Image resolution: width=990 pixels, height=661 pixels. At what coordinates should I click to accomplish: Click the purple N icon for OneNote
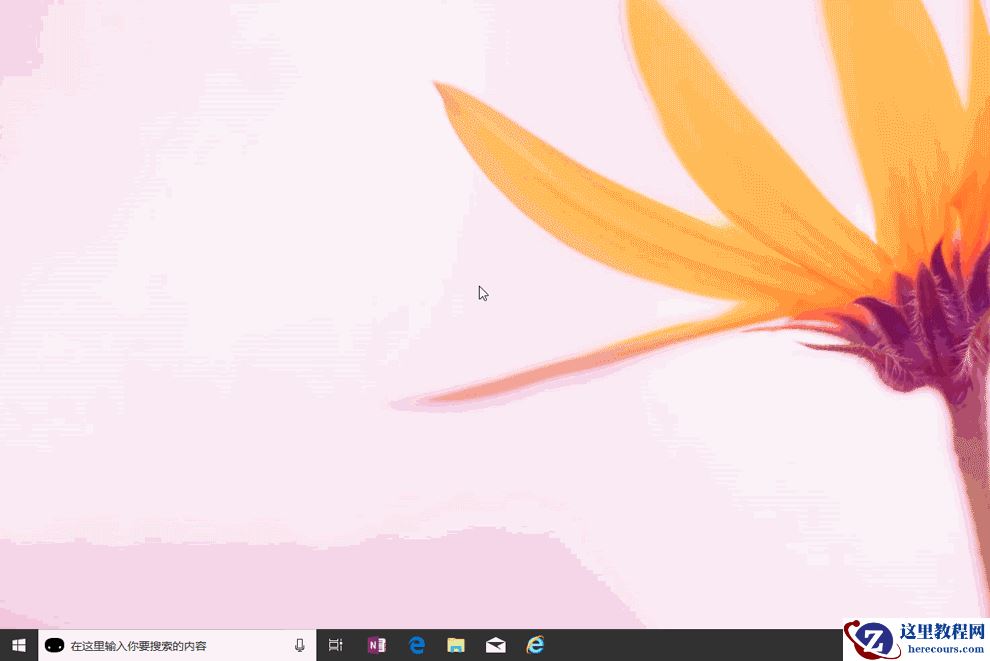tap(376, 645)
